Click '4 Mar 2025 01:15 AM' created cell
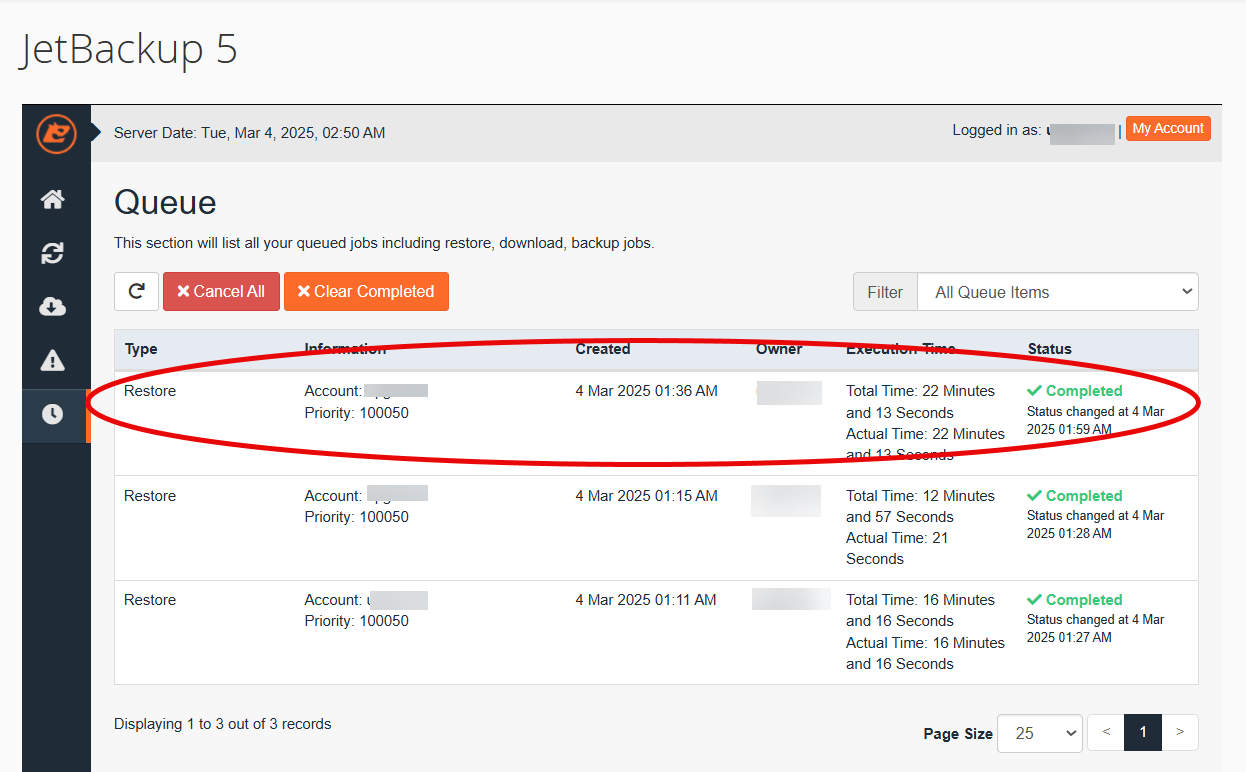This screenshot has width=1246, height=772. [x=647, y=496]
